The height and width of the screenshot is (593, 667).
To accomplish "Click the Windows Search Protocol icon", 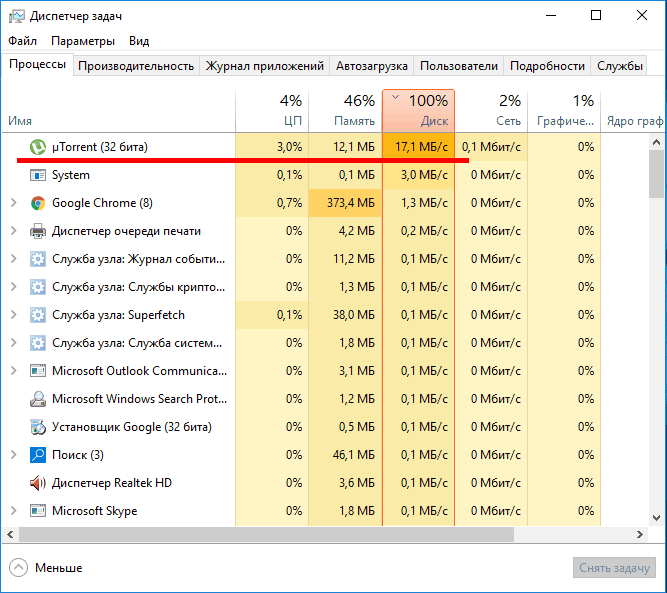I will click(38, 399).
